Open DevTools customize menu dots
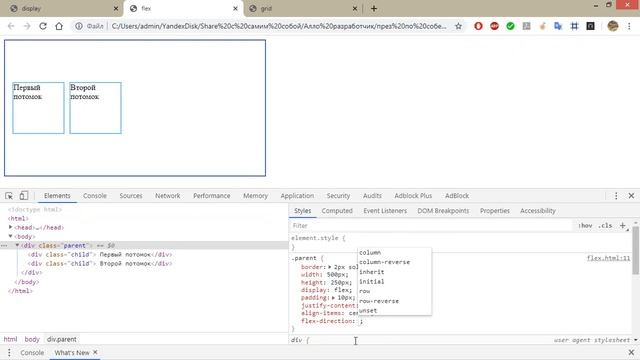 click(x=616, y=196)
